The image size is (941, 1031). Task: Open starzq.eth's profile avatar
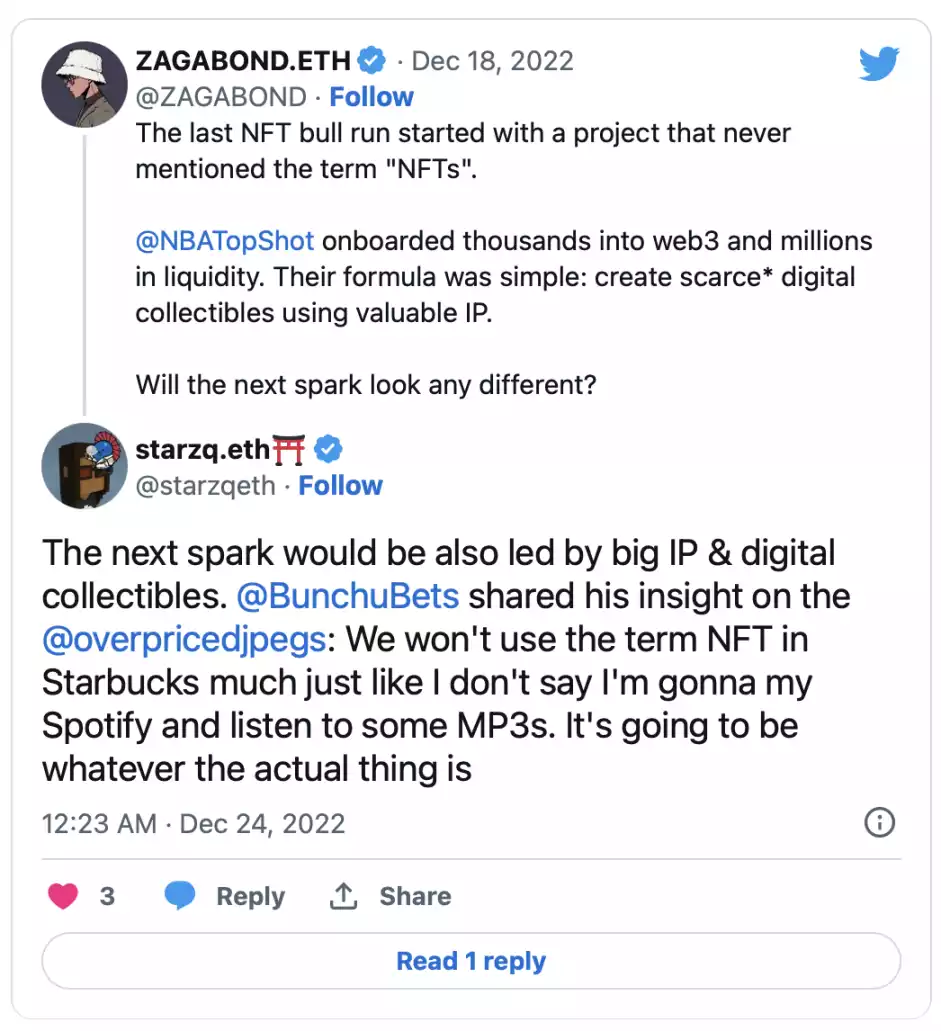(84, 466)
